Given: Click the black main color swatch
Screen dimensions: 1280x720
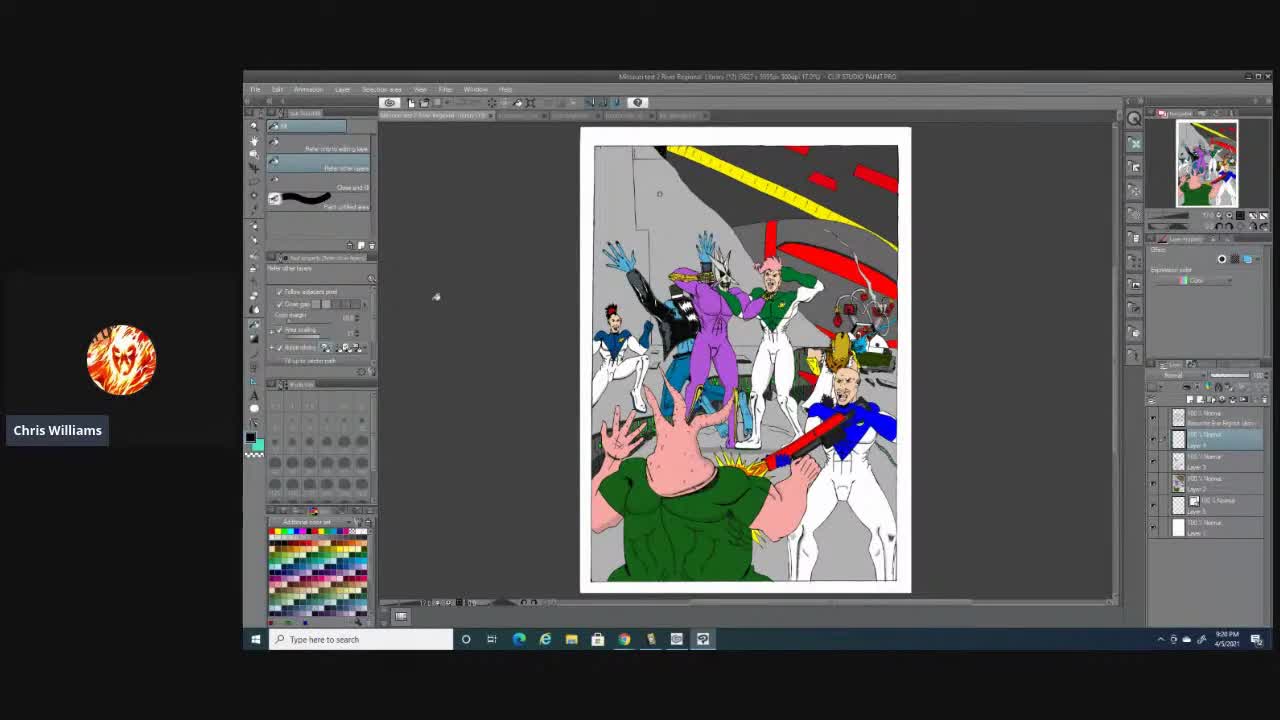Looking at the screenshot, I should (251, 438).
